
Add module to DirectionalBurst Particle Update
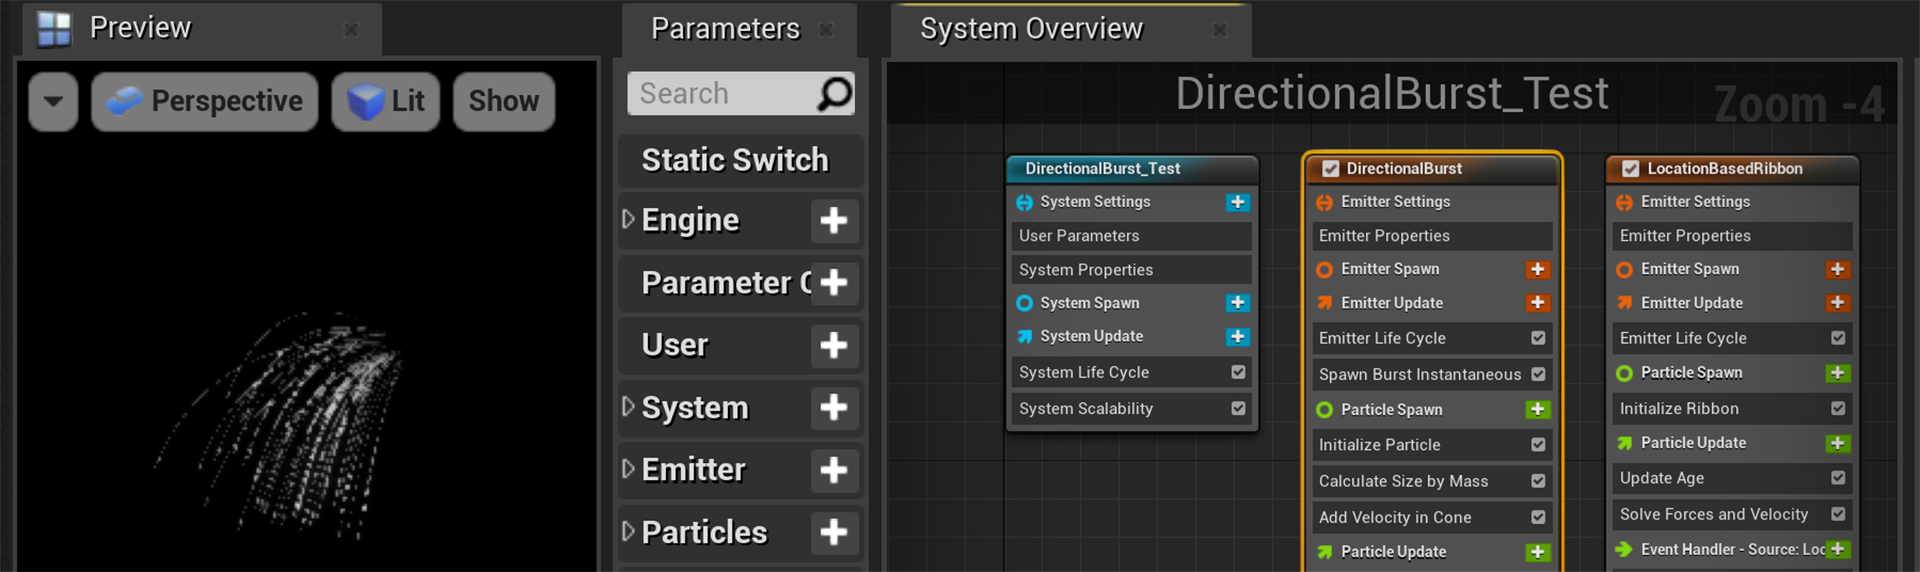click(1538, 552)
